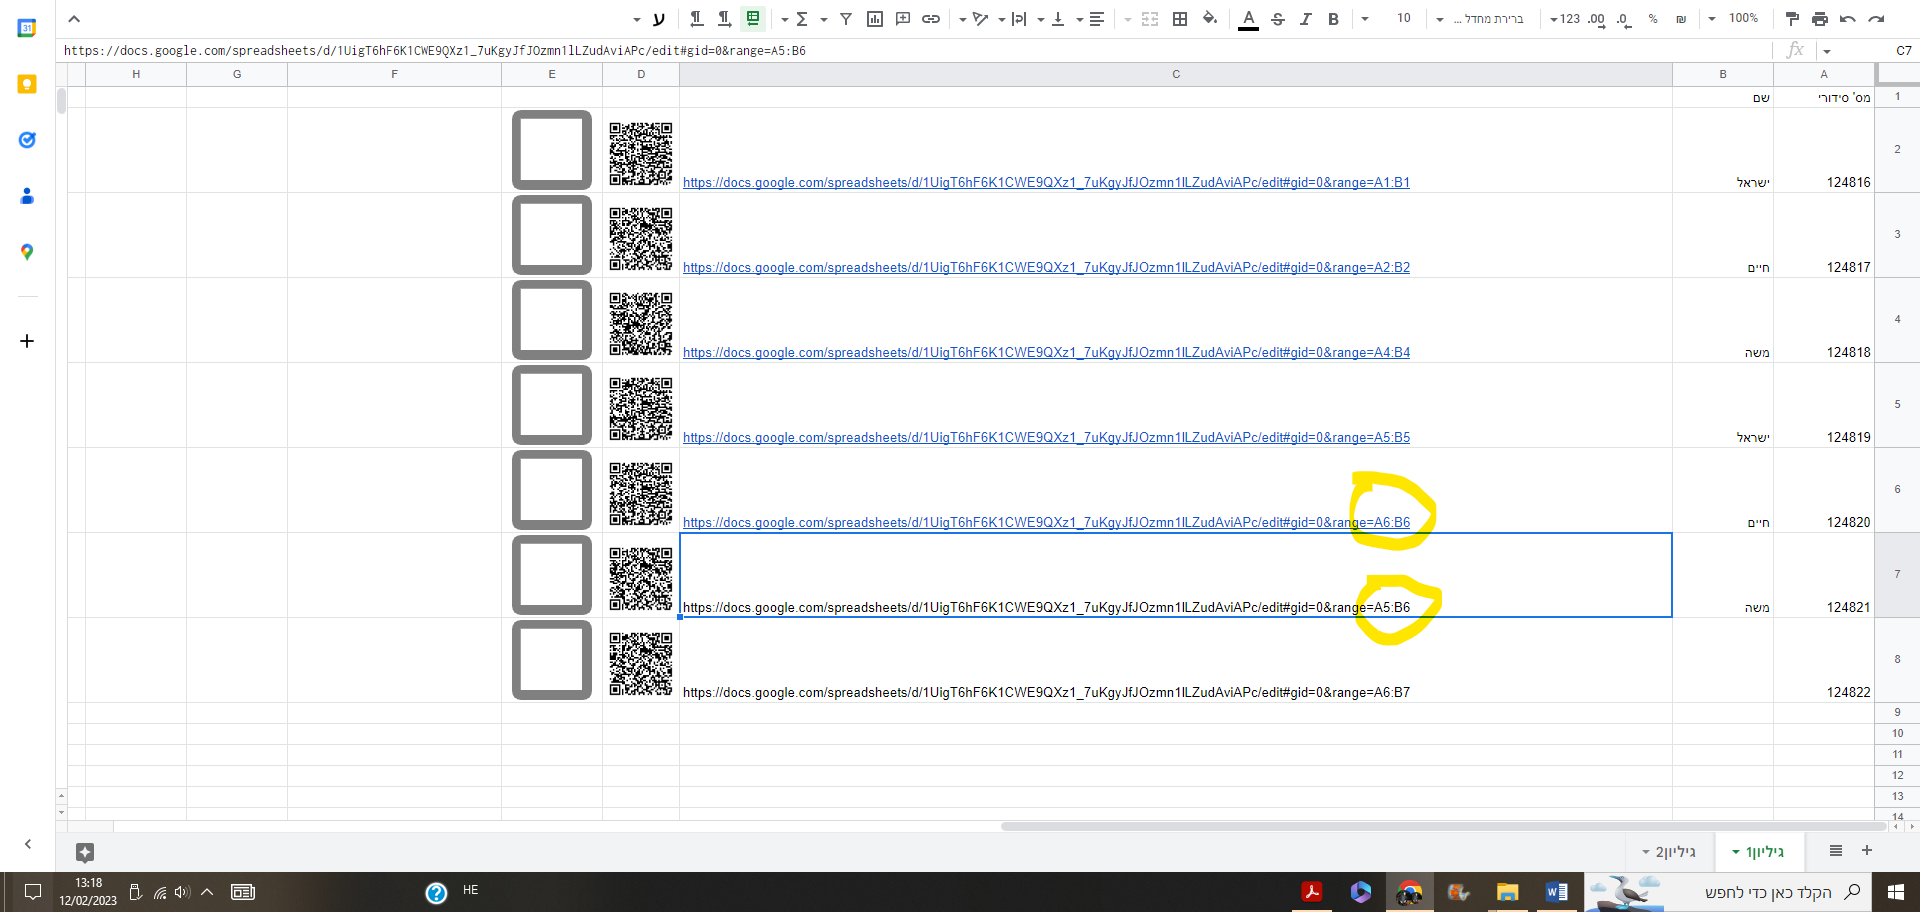Open the link ending in range=A1:B1

(1046, 183)
